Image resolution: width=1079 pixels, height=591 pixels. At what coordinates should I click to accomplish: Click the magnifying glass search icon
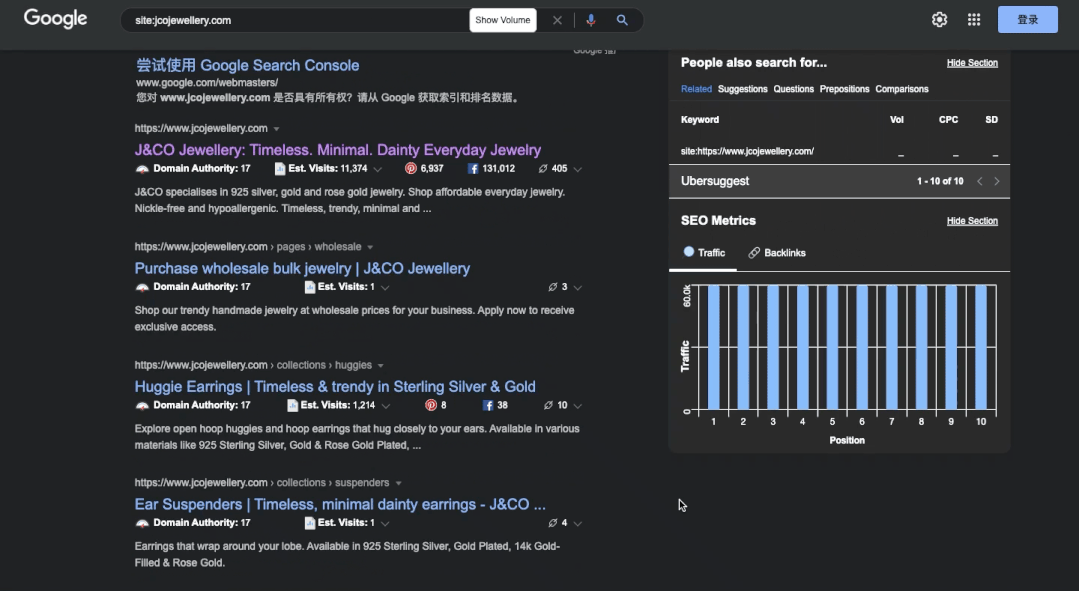(622, 20)
